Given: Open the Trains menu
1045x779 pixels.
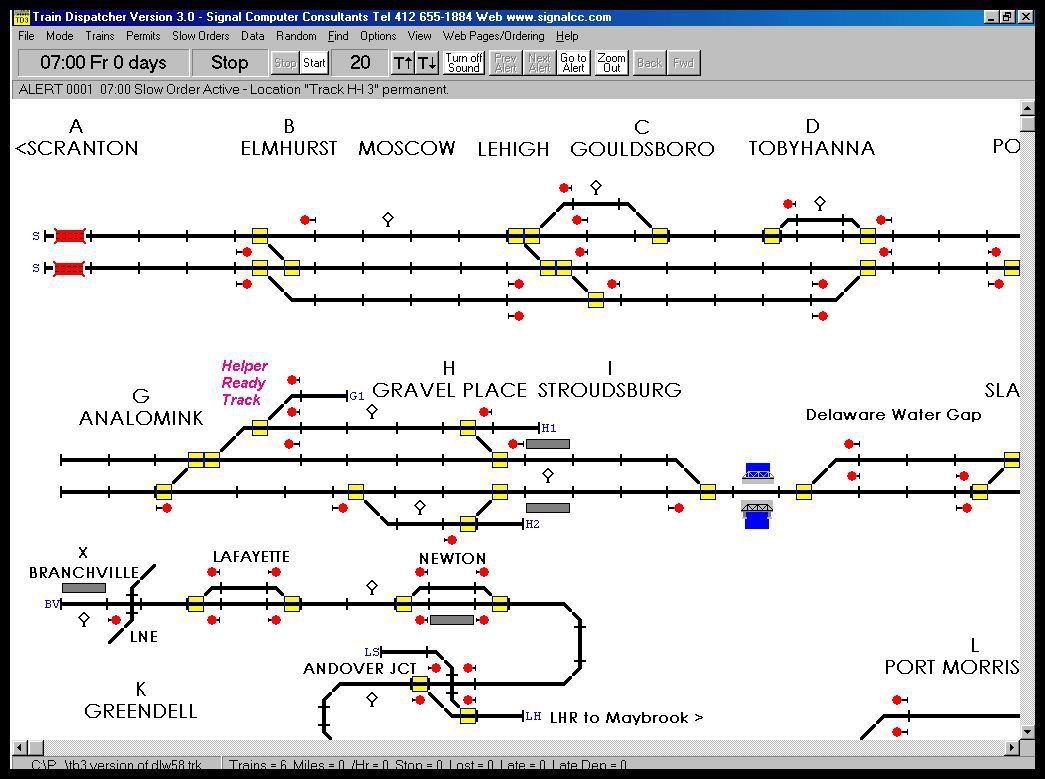Looking at the screenshot, I should click(99, 36).
